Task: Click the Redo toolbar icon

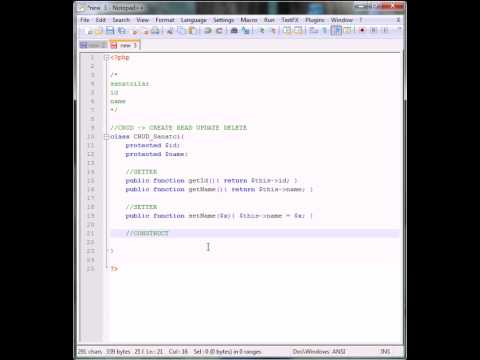Action: click(219, 31)
